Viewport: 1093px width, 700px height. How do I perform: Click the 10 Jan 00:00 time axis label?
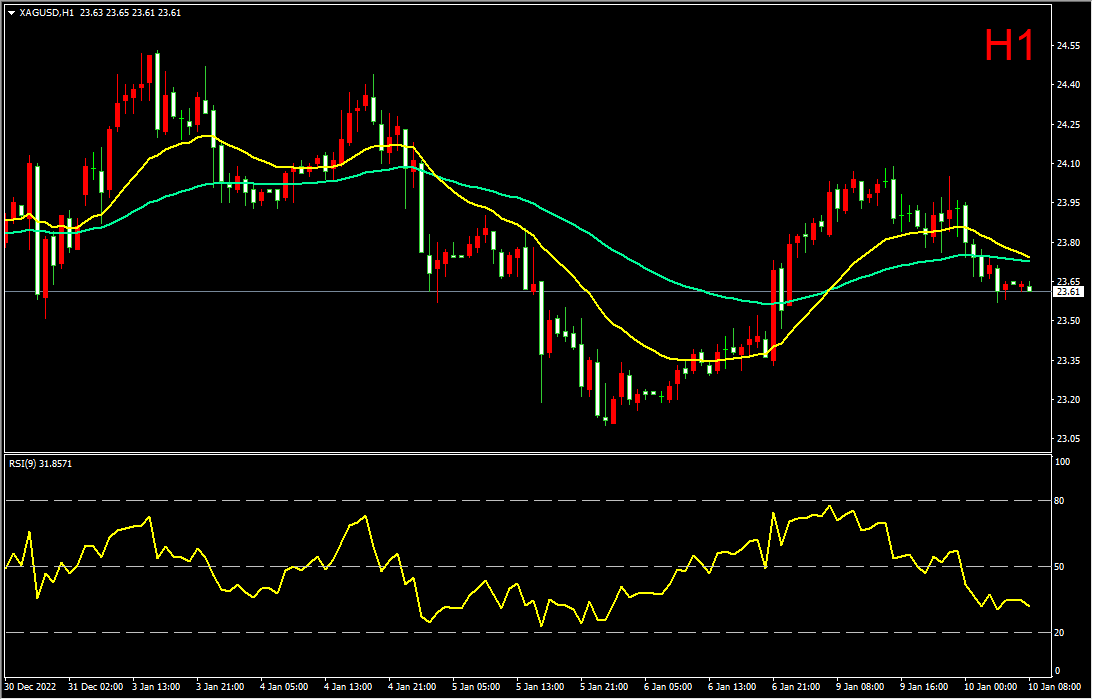click(990, 687)
